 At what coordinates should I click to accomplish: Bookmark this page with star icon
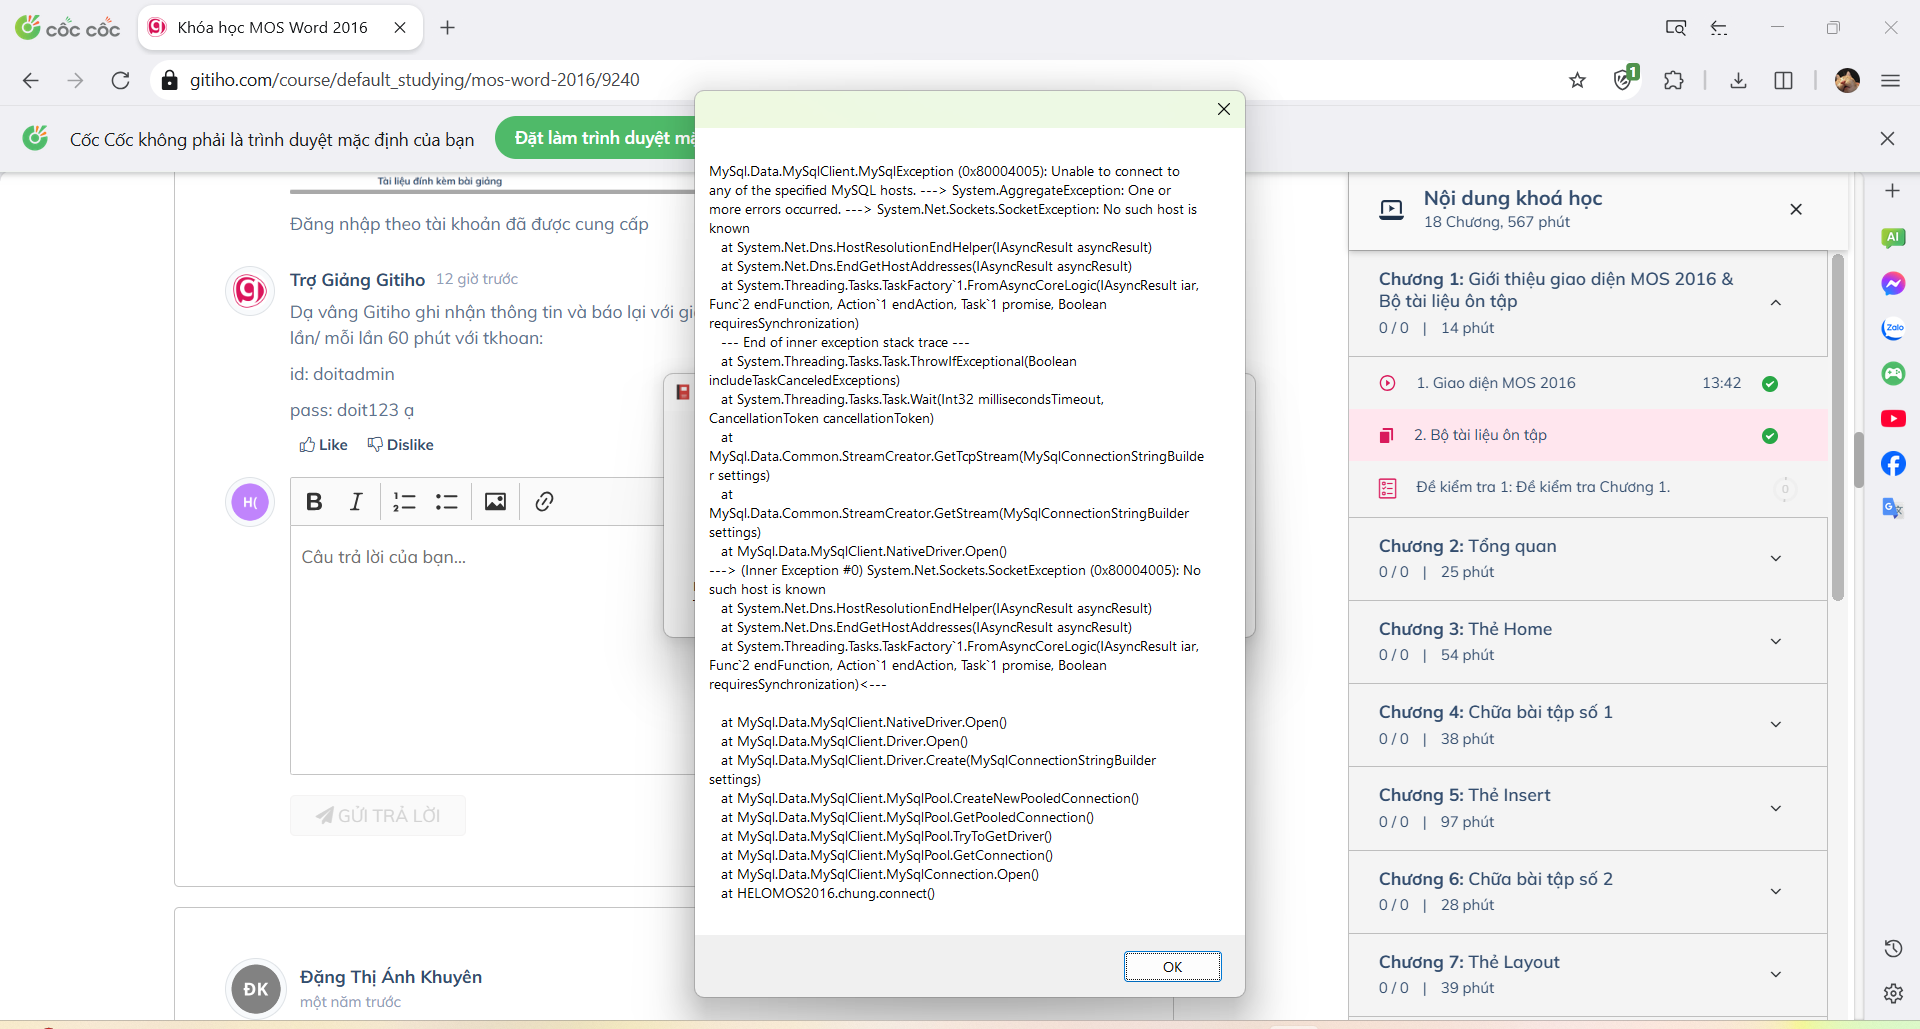click(1577, 80)
